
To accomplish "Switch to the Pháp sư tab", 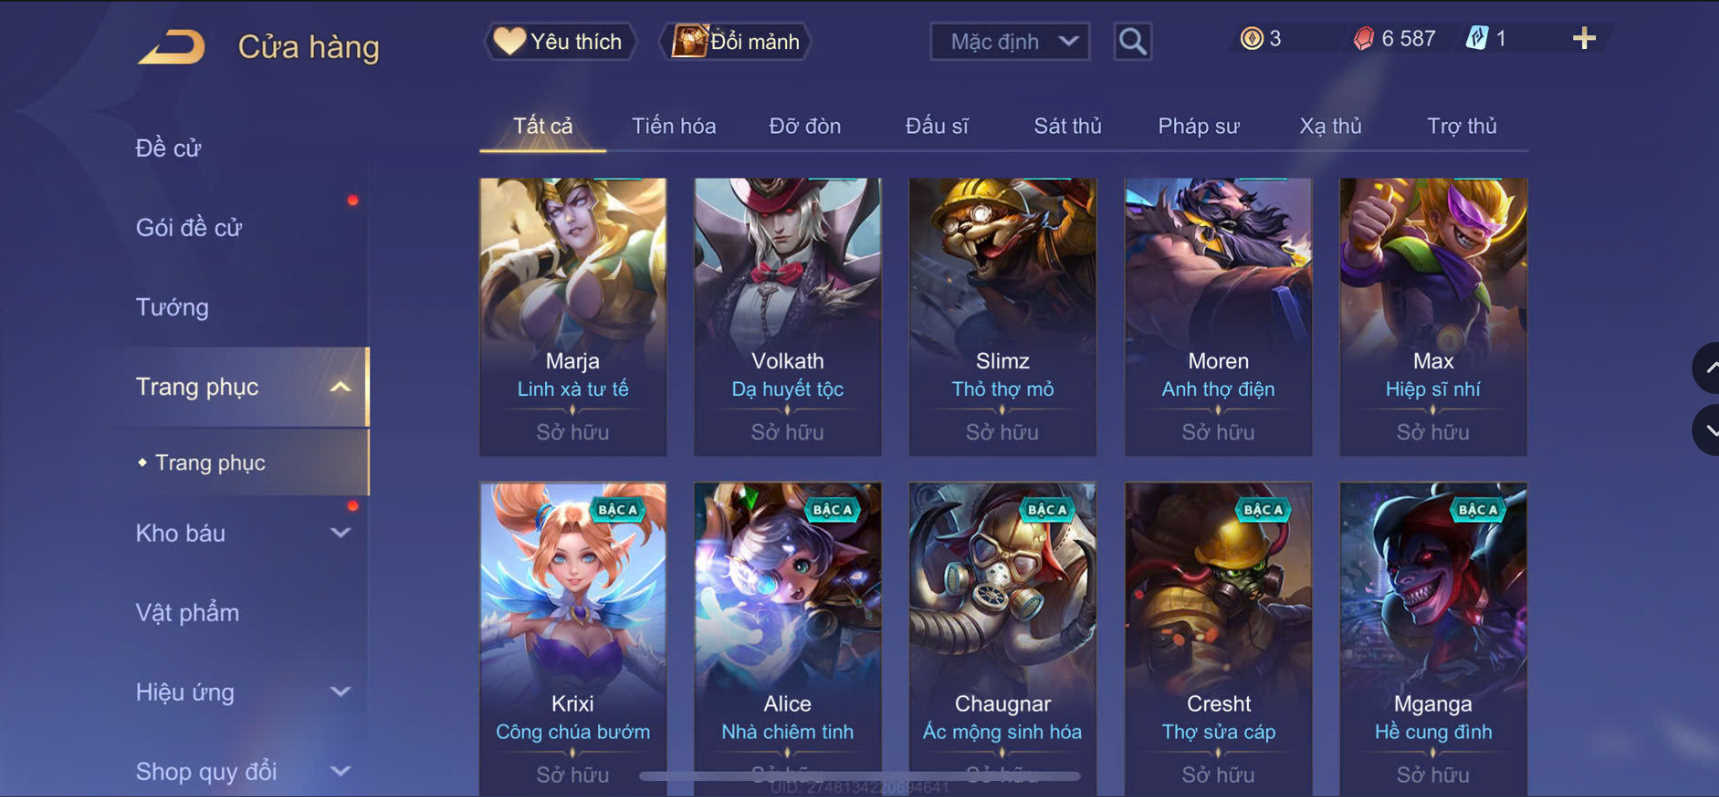I will [1198, 126].
